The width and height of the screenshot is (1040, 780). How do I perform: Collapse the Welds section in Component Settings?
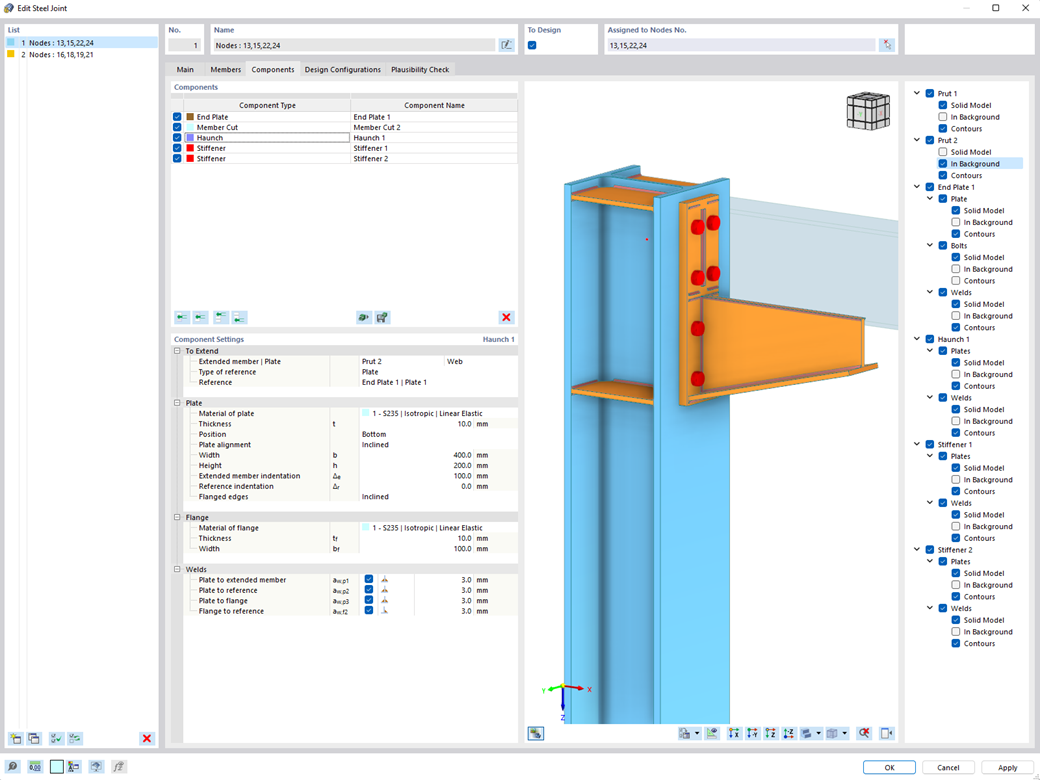176,569
